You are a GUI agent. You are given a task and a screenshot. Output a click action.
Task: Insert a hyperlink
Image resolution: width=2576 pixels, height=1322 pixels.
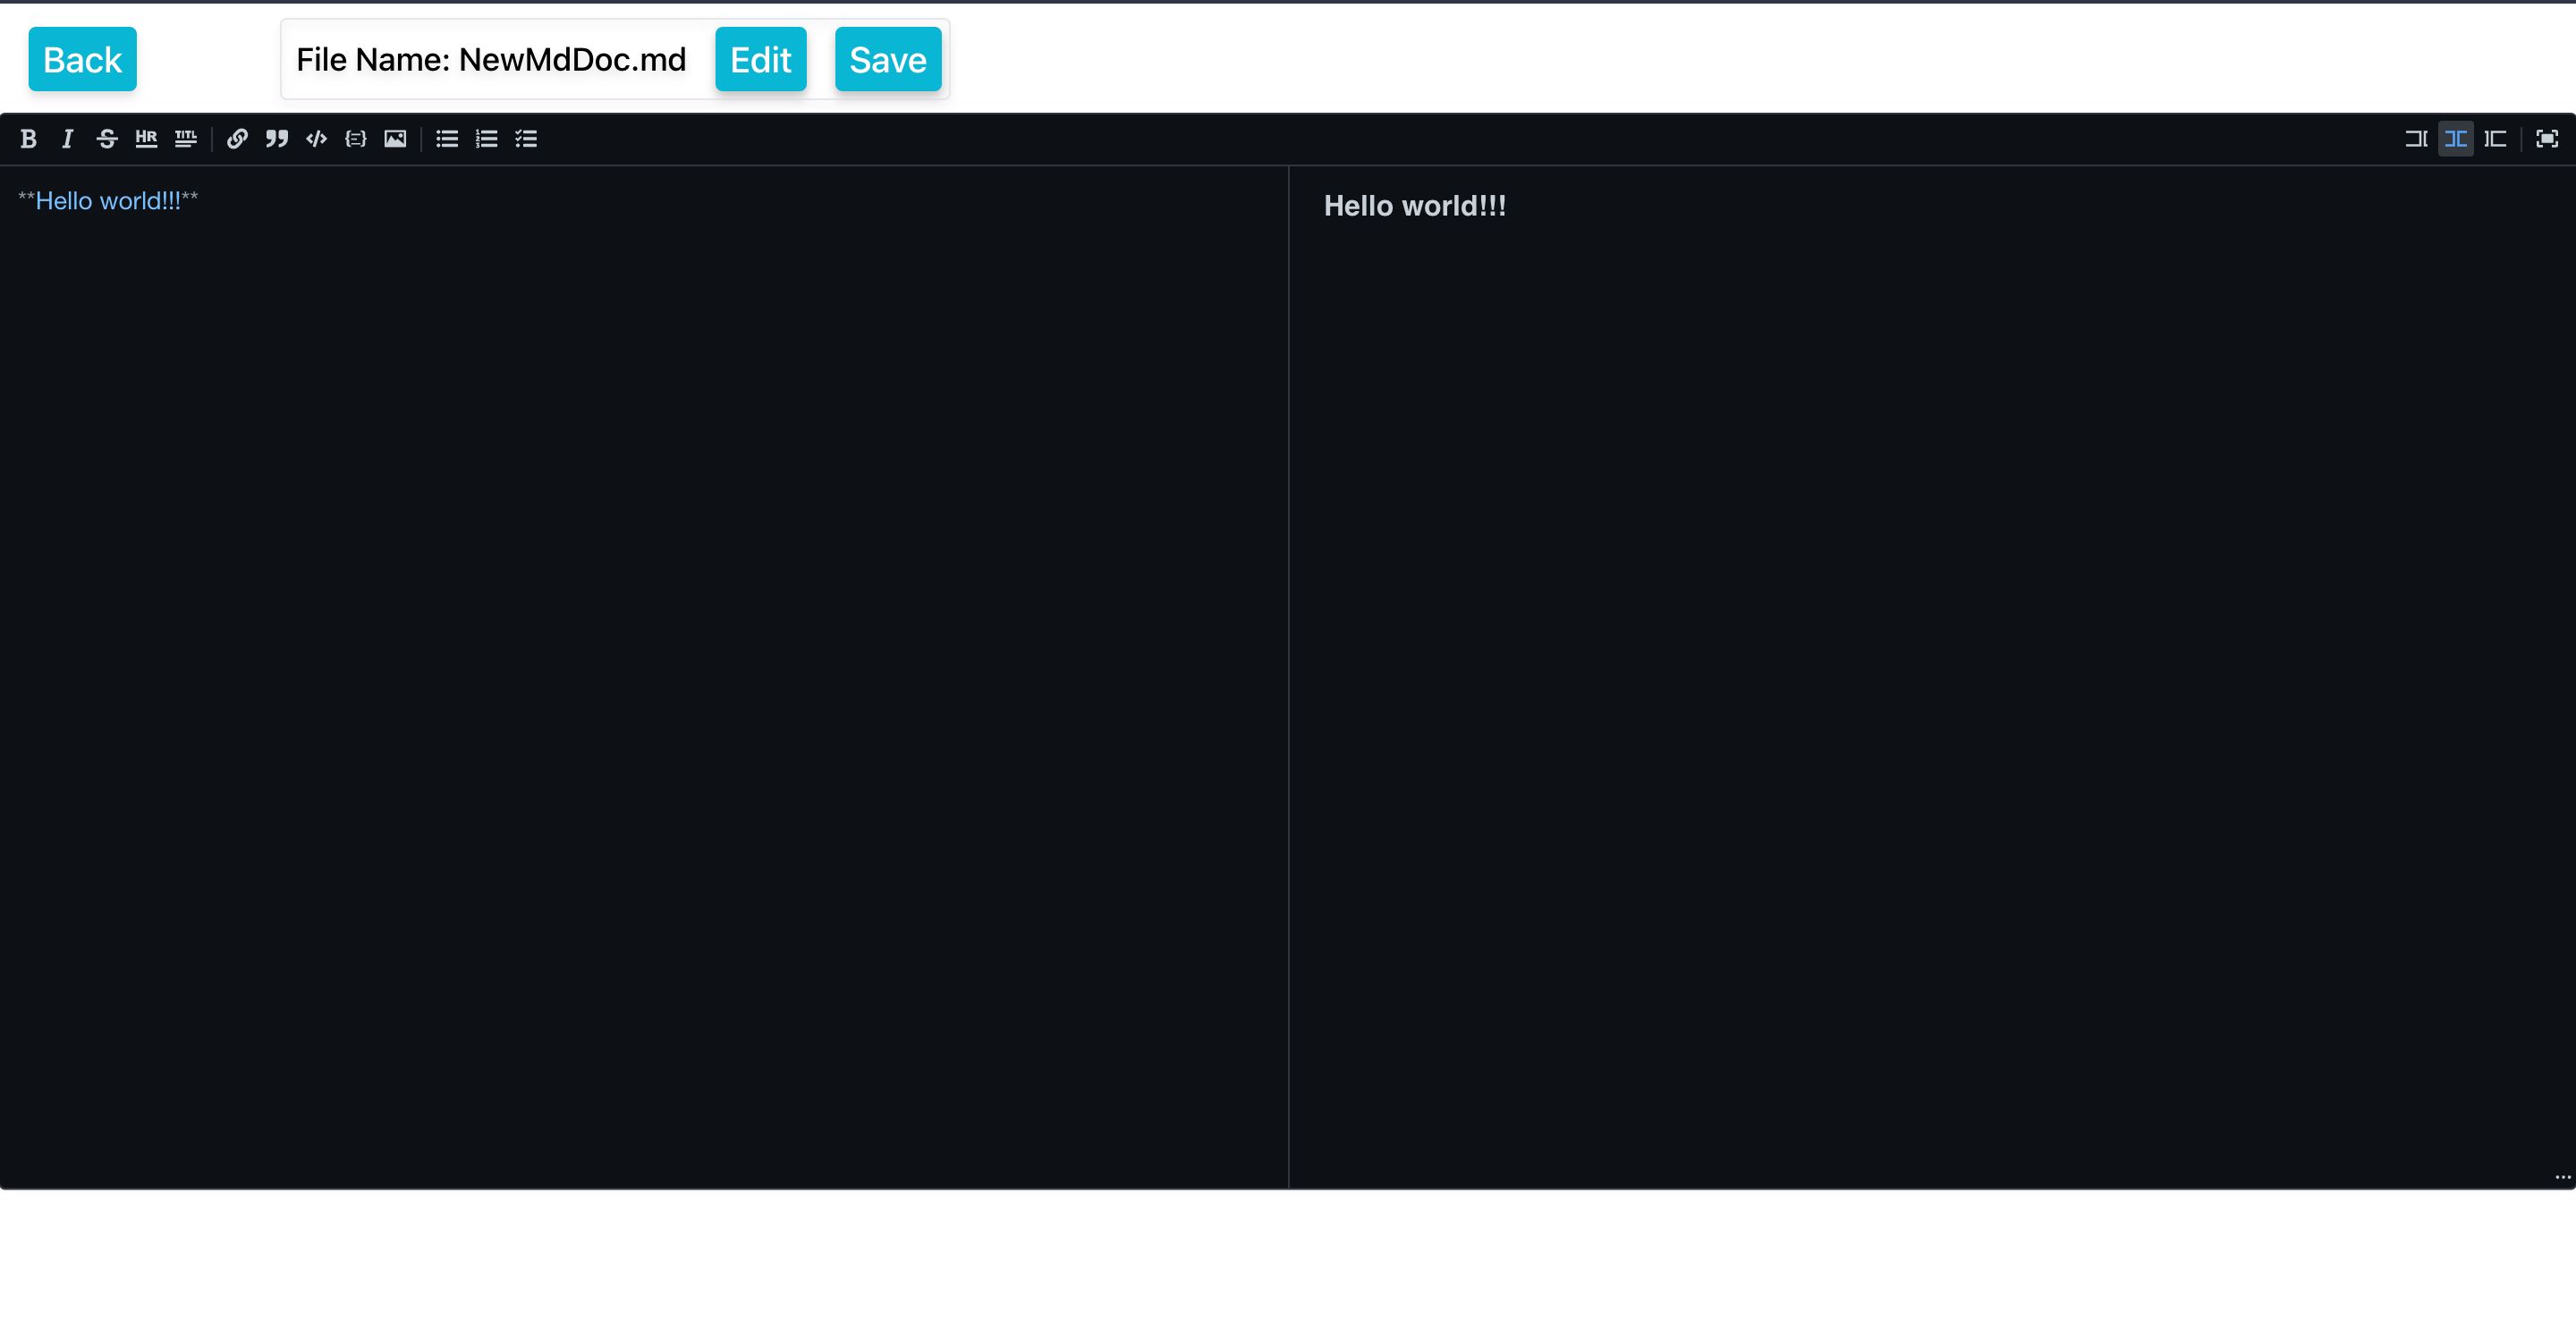(x=237, y=139)
